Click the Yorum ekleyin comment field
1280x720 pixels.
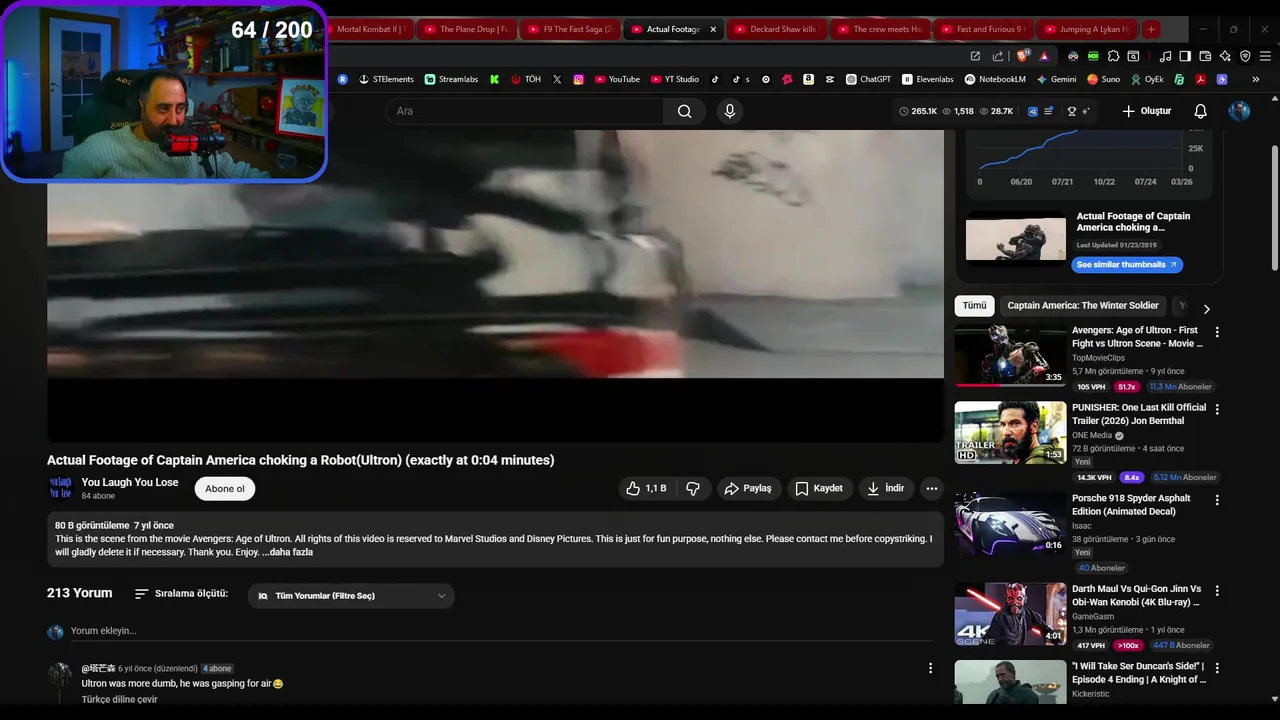(x=502, y=631)
